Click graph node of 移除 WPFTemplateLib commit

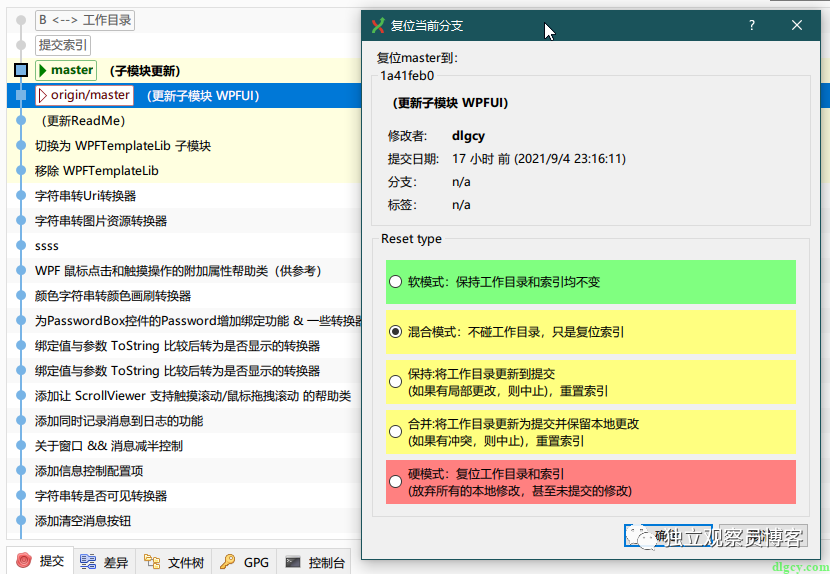(x=21, y=171)
